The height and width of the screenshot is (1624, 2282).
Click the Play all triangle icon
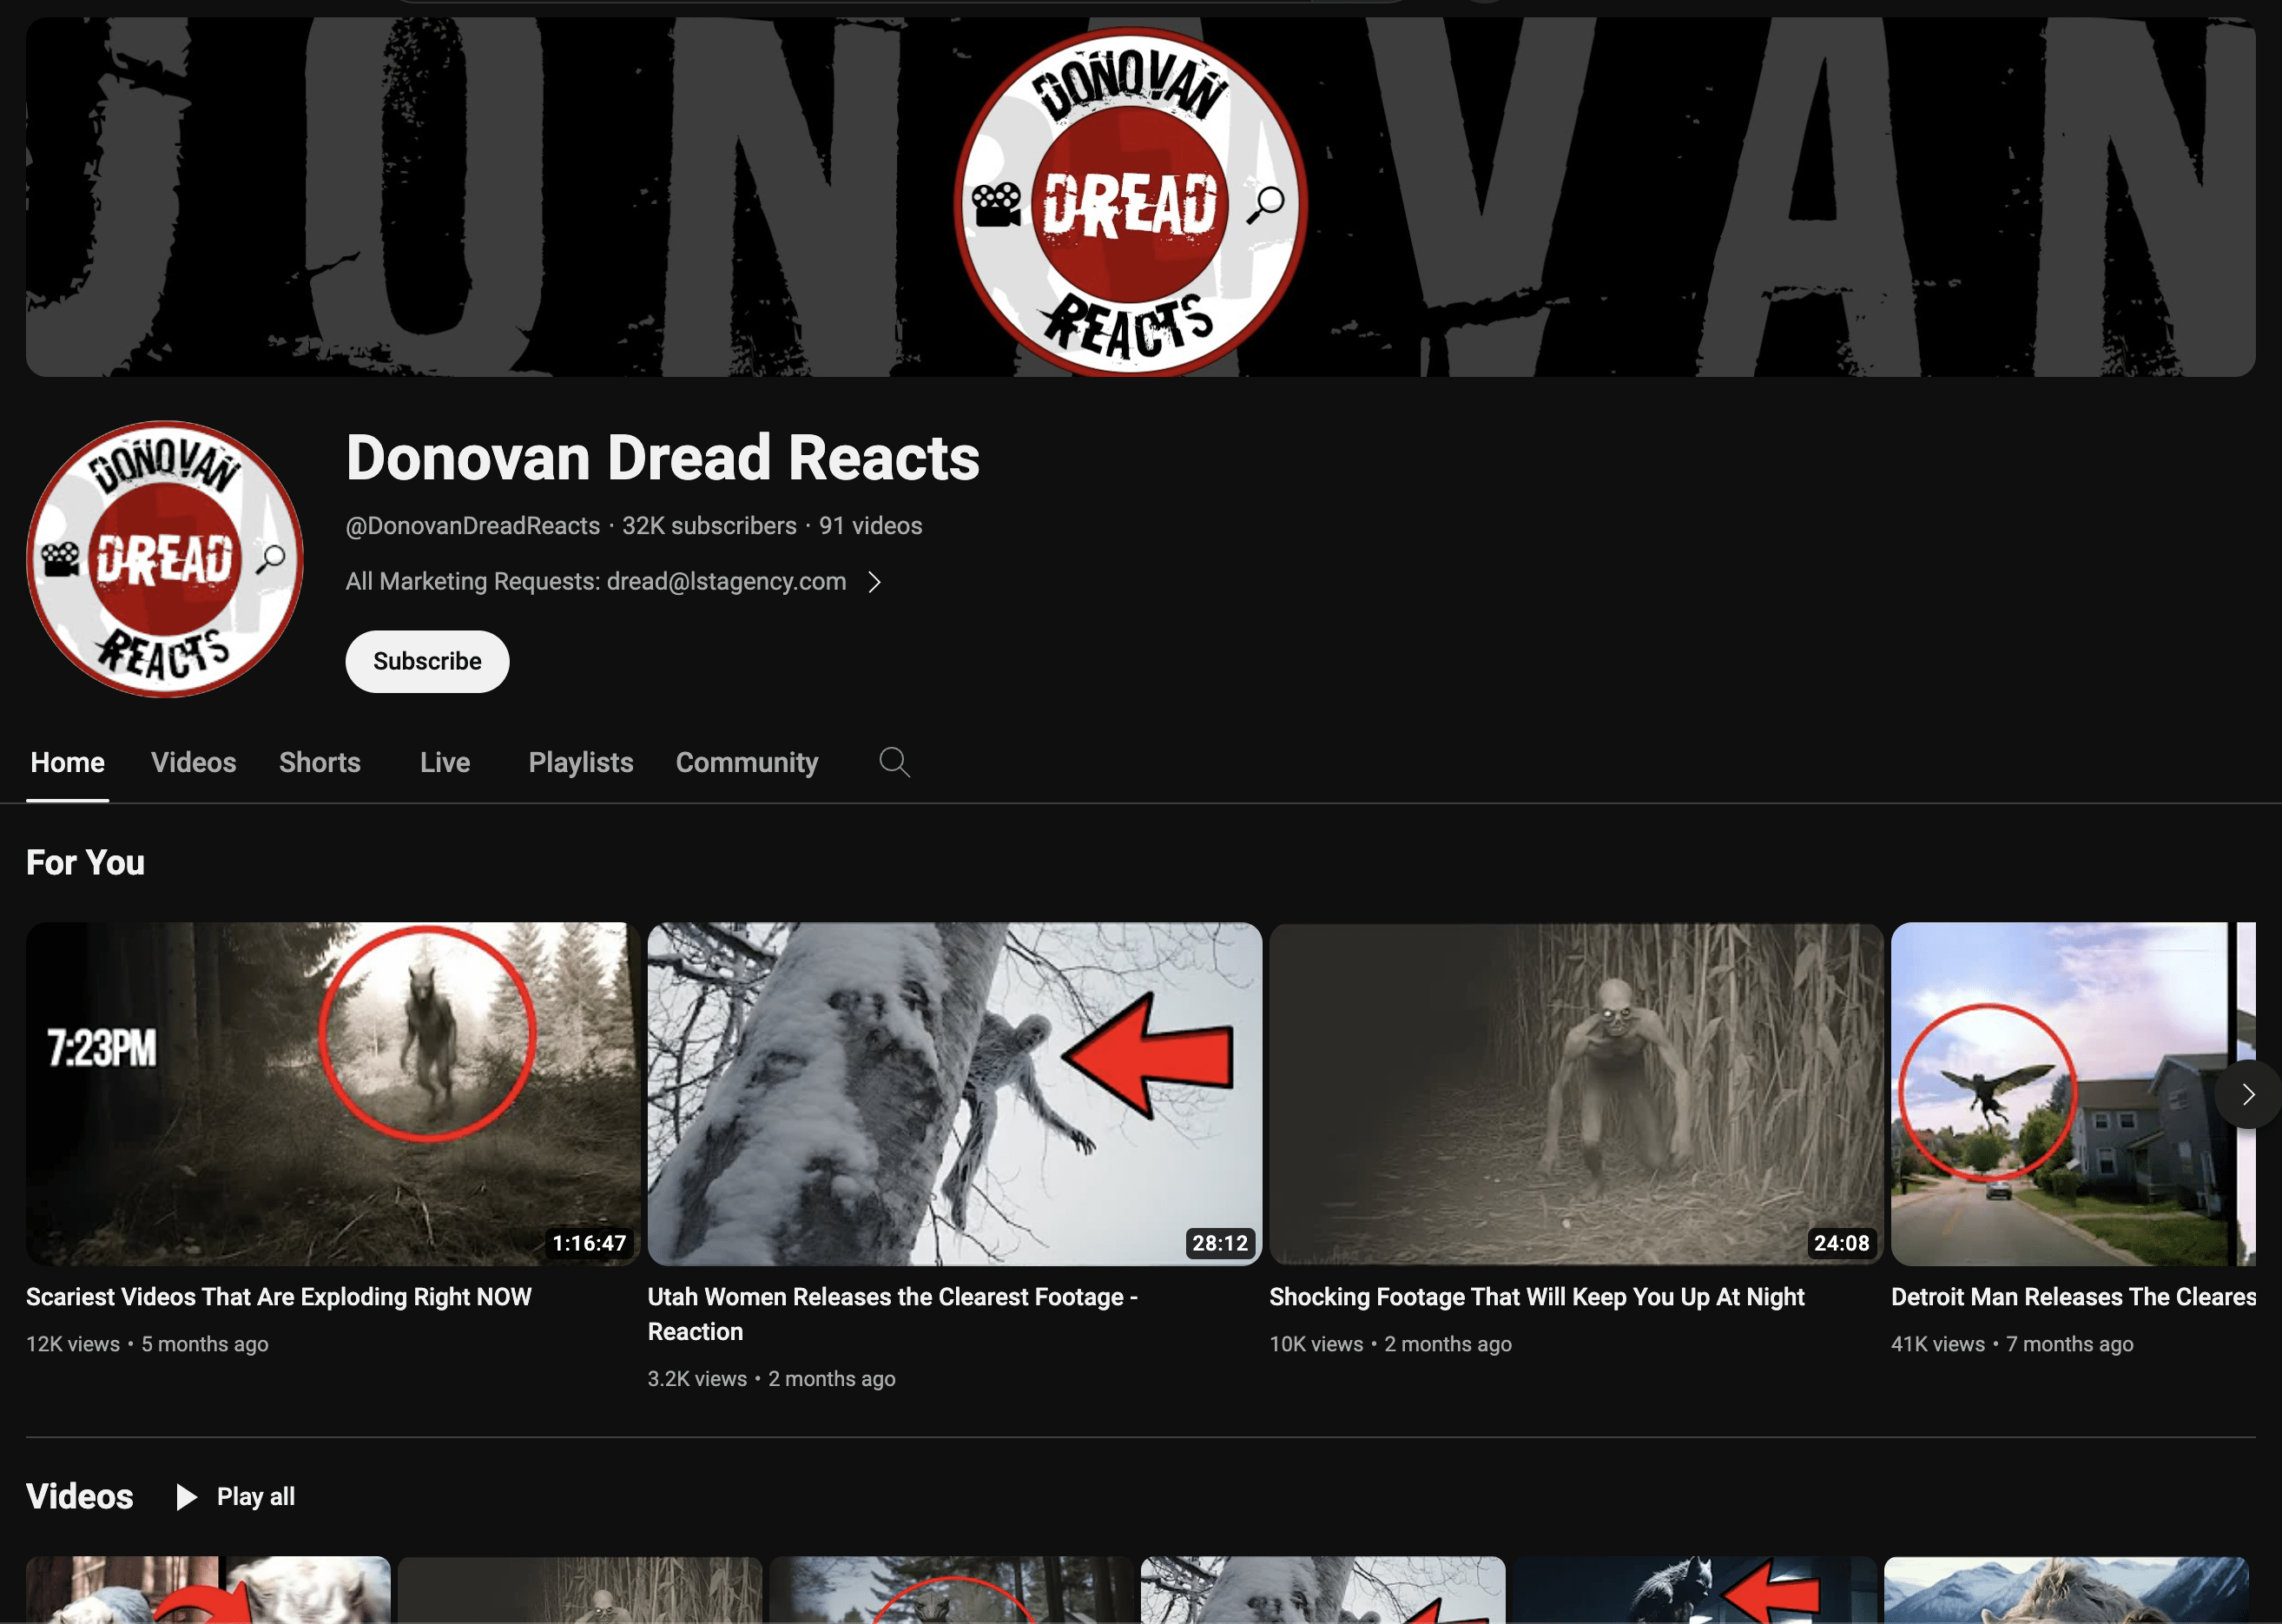point(186,1496)
